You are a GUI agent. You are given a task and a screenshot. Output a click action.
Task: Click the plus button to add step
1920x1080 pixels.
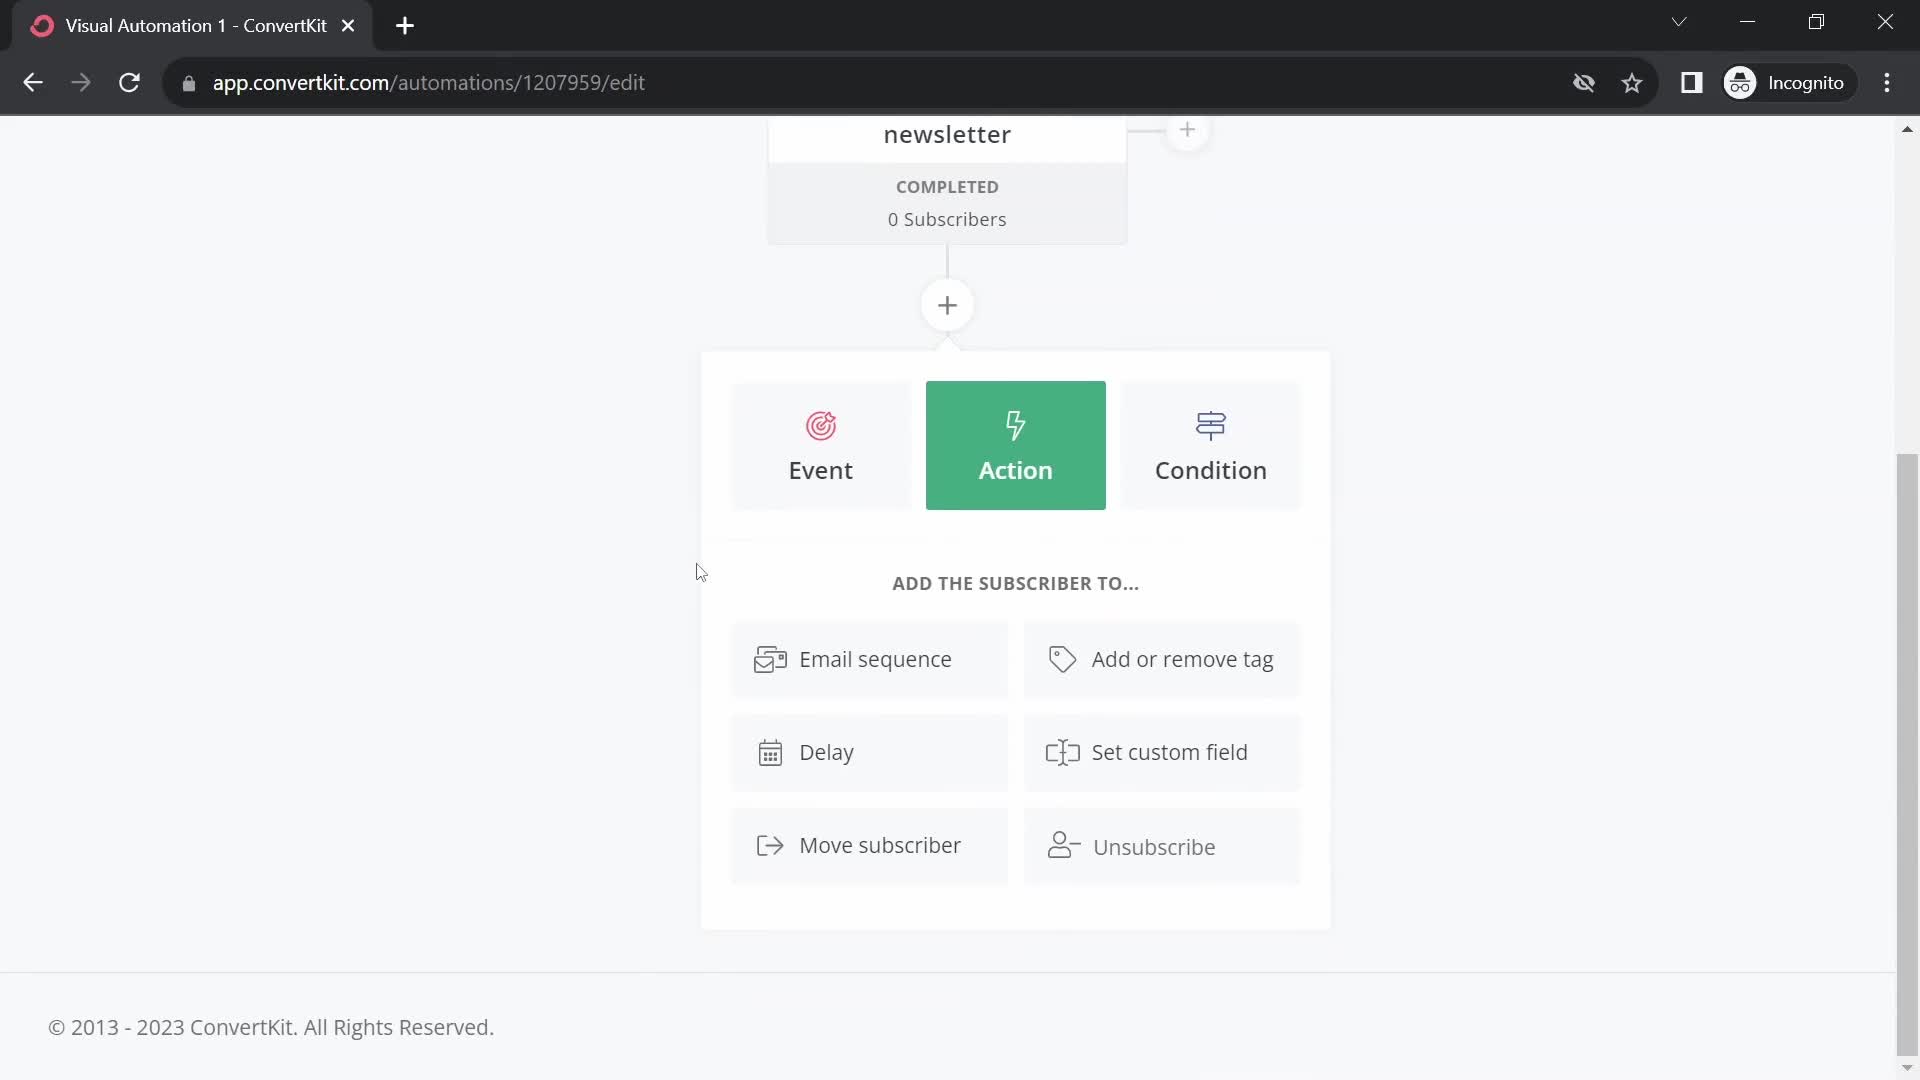[947, 306]
